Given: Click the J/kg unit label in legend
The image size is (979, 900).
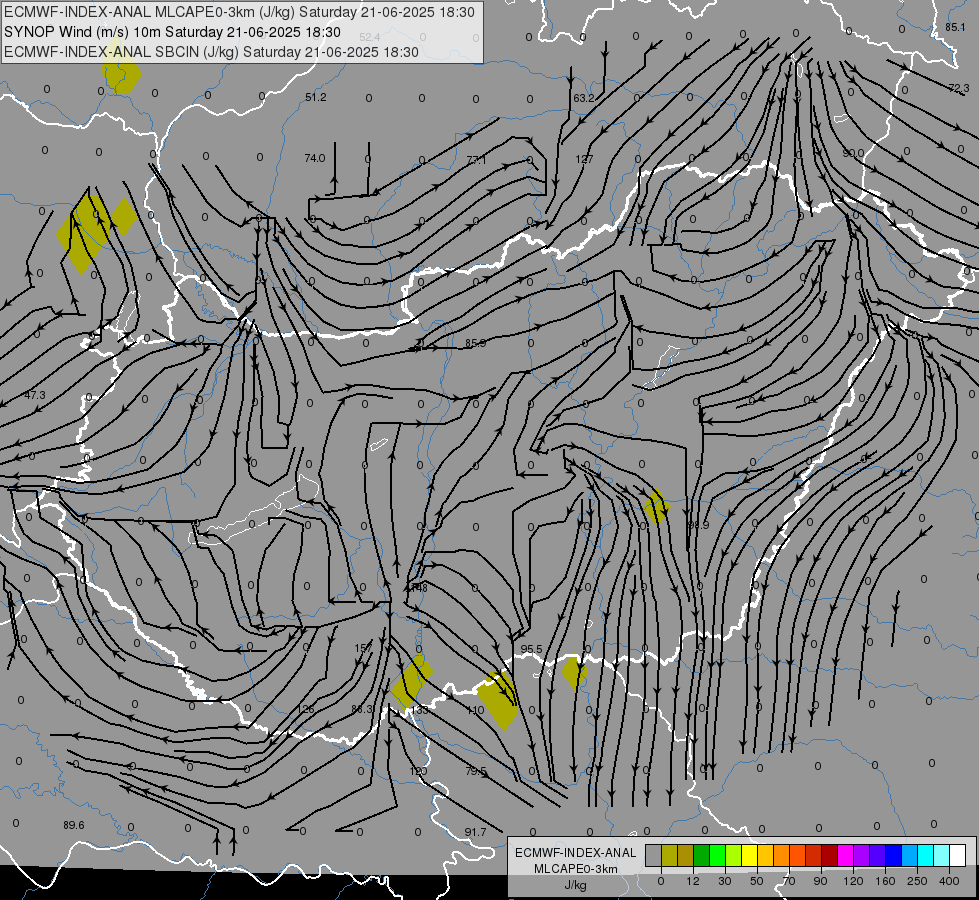Looking at the screenshot, I should tap(575, 885).
